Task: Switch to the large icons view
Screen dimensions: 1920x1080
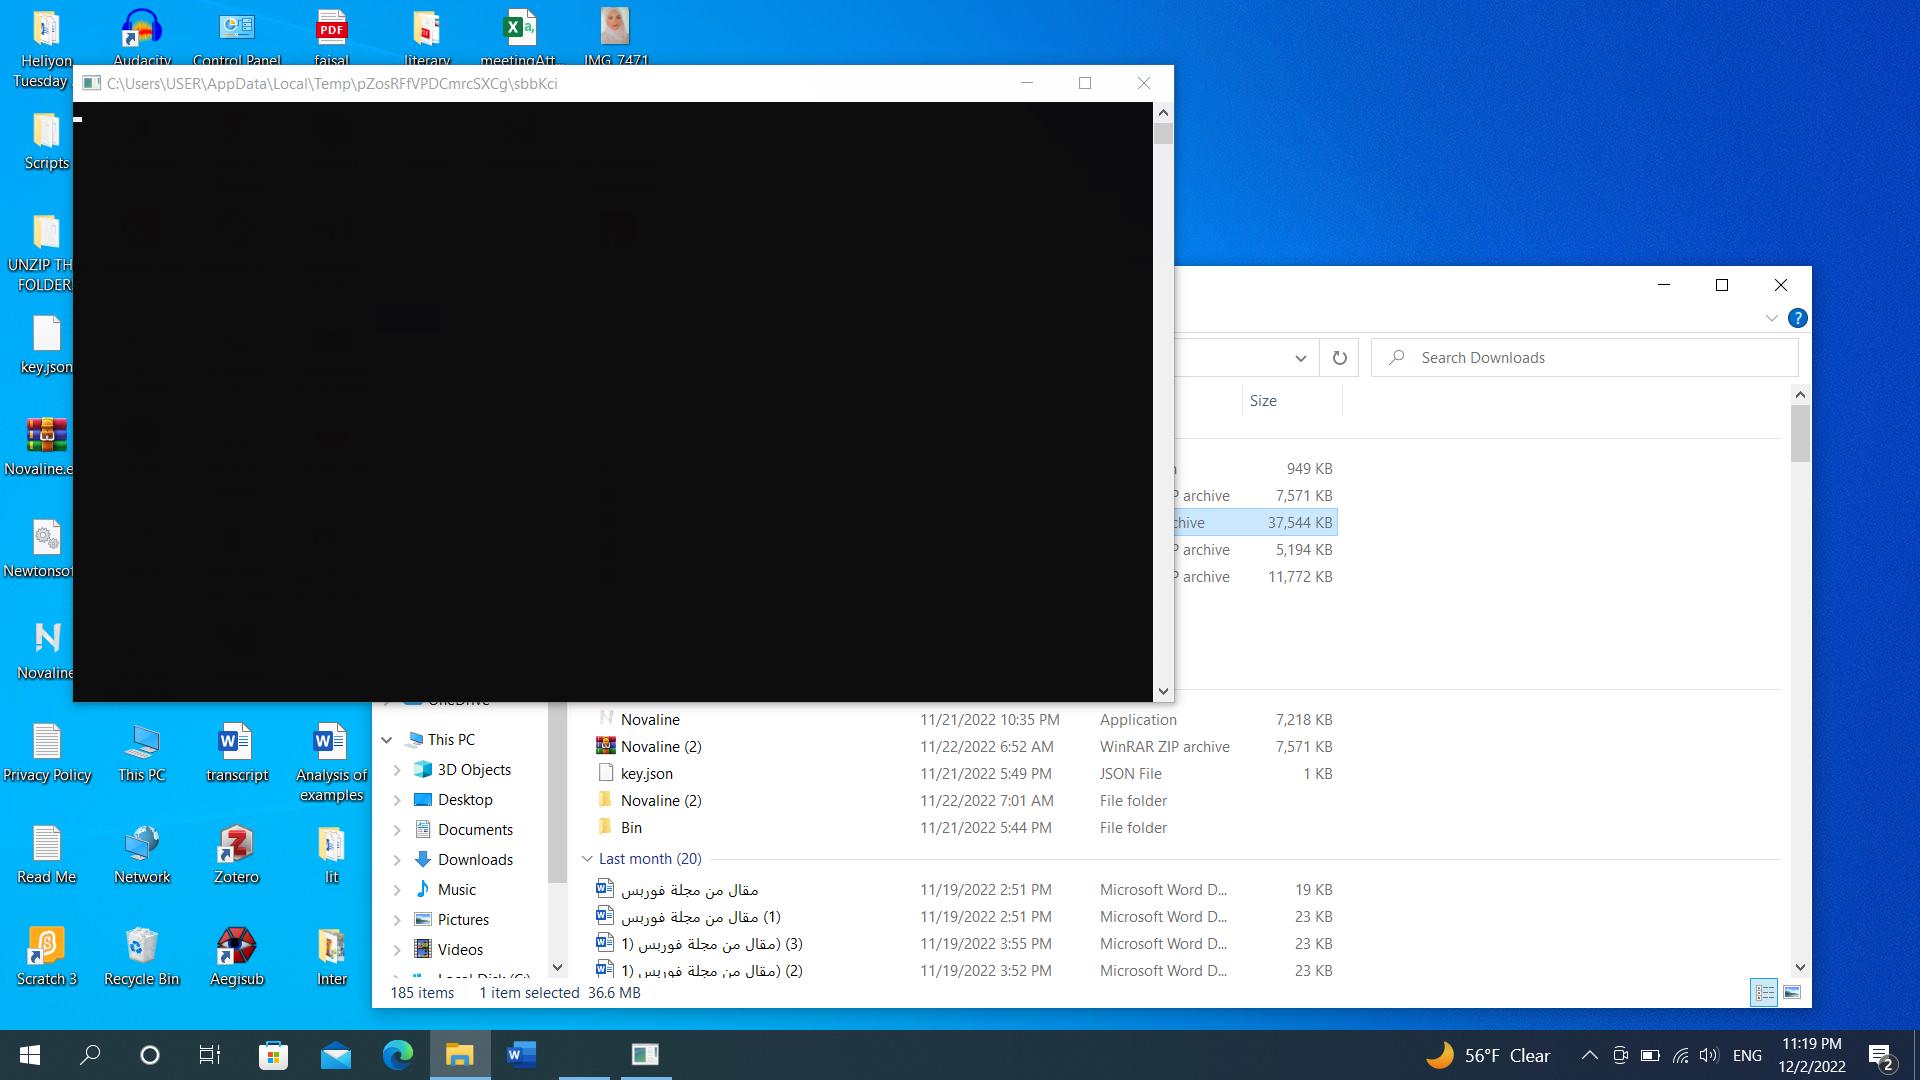Action: [1792, 993]
